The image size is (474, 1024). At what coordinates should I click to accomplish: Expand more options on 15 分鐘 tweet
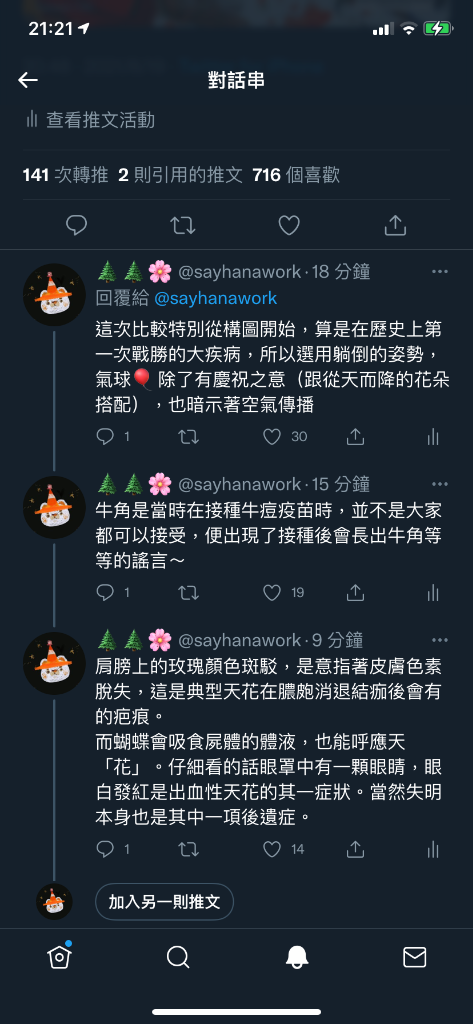pyautogui.click(x=440, y=484)
